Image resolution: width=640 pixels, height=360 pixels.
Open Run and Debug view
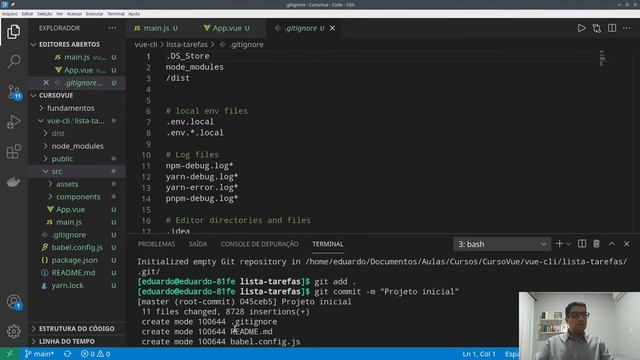[13, 122]
